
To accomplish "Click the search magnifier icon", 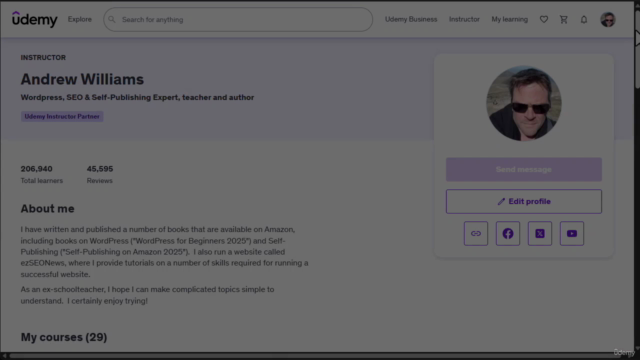I will tap(112, 19).
